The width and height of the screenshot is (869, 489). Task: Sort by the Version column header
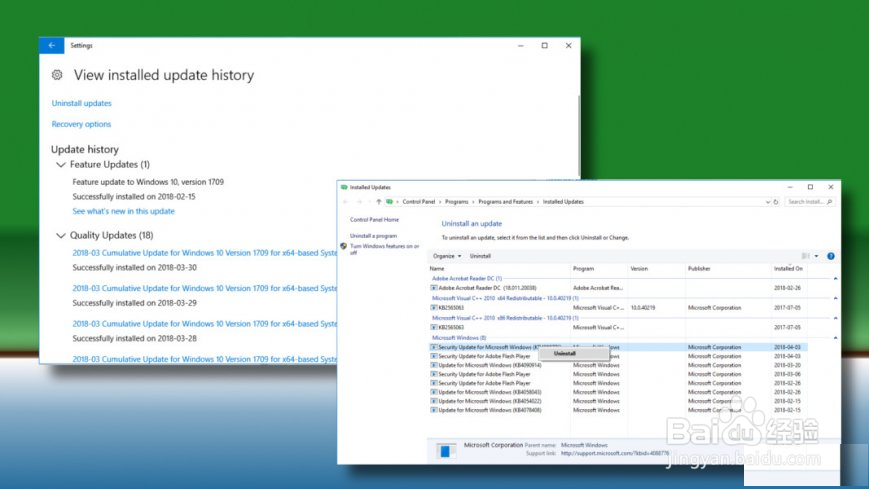639,268
